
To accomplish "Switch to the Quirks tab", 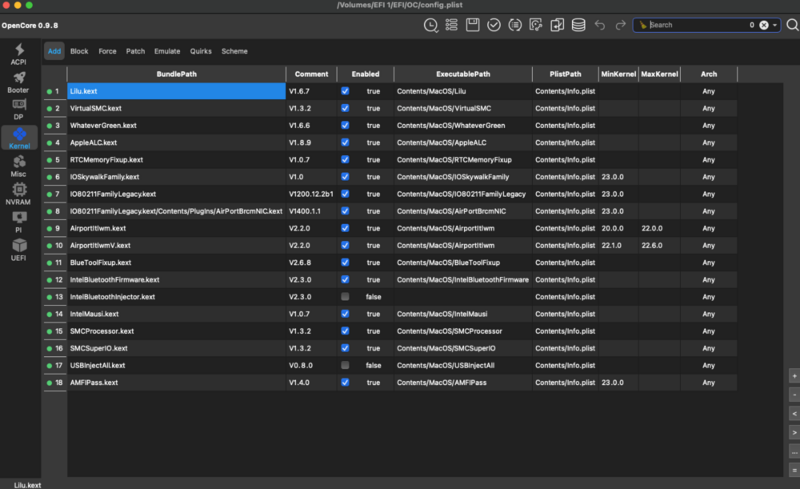I will [x=201, y=51].
